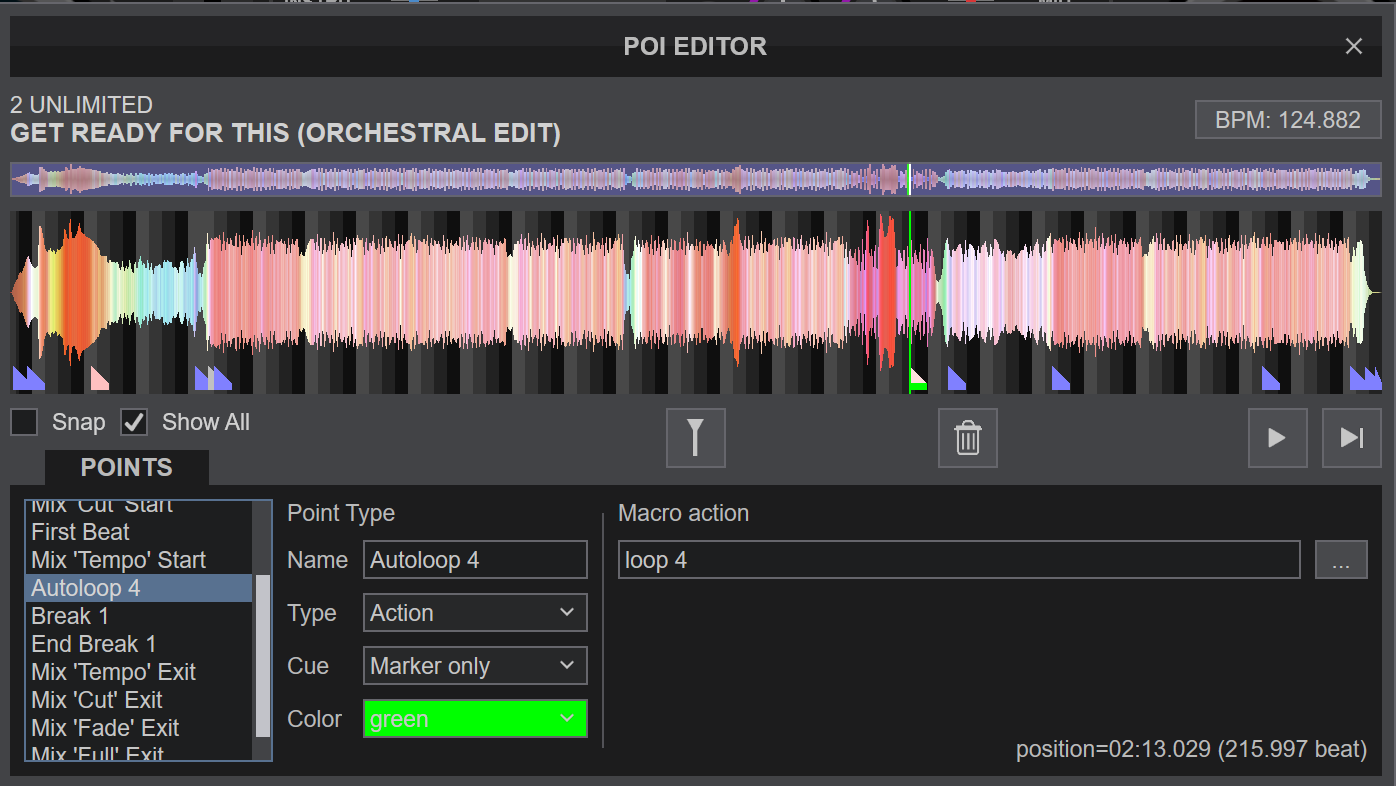
Task: Click the 2 UNLIMITED artist name
Action: [x=81, y=105]
